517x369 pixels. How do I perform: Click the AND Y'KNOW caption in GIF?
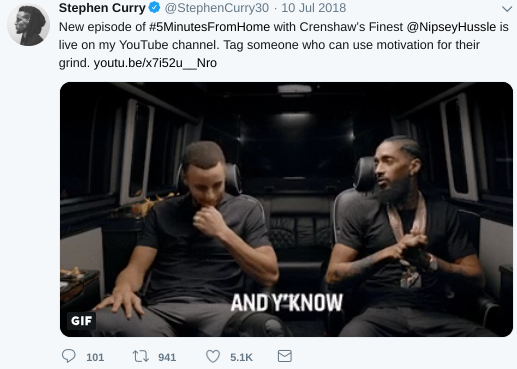287,303
